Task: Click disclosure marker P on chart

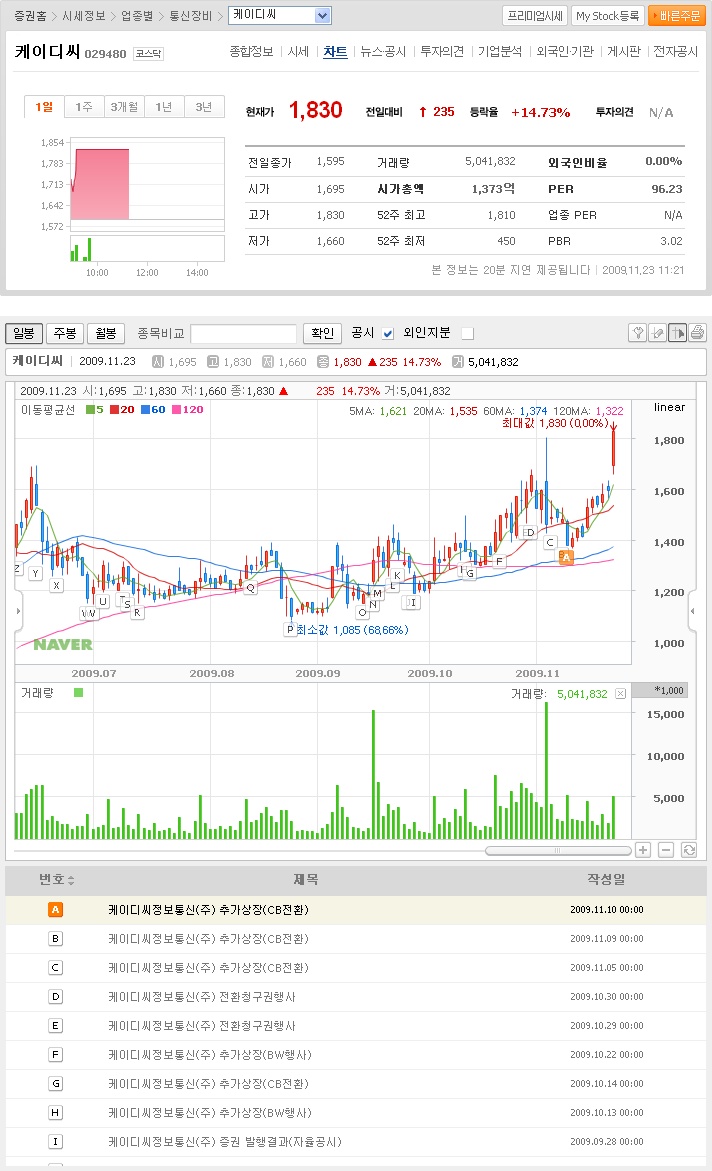Action: pos(290,630)
